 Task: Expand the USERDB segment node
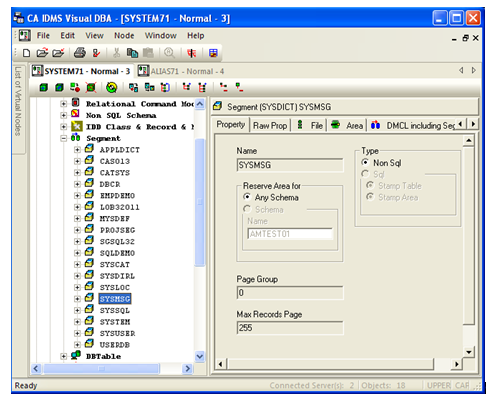[x=77, y=345]
